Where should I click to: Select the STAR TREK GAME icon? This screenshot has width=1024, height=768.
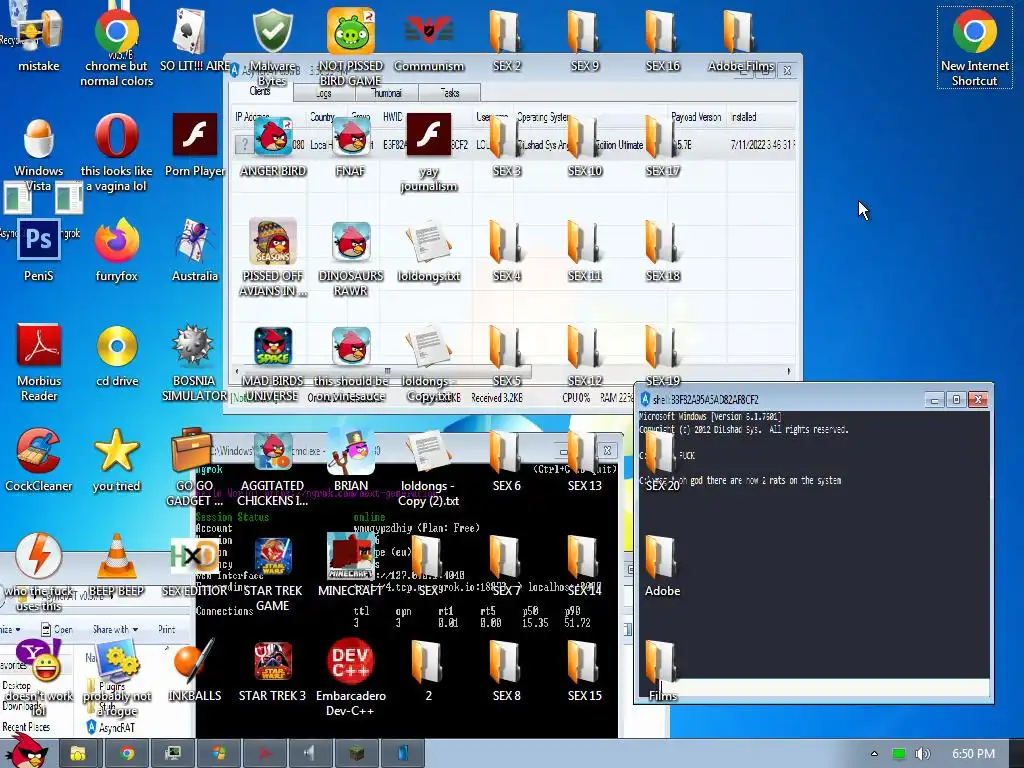272,556
